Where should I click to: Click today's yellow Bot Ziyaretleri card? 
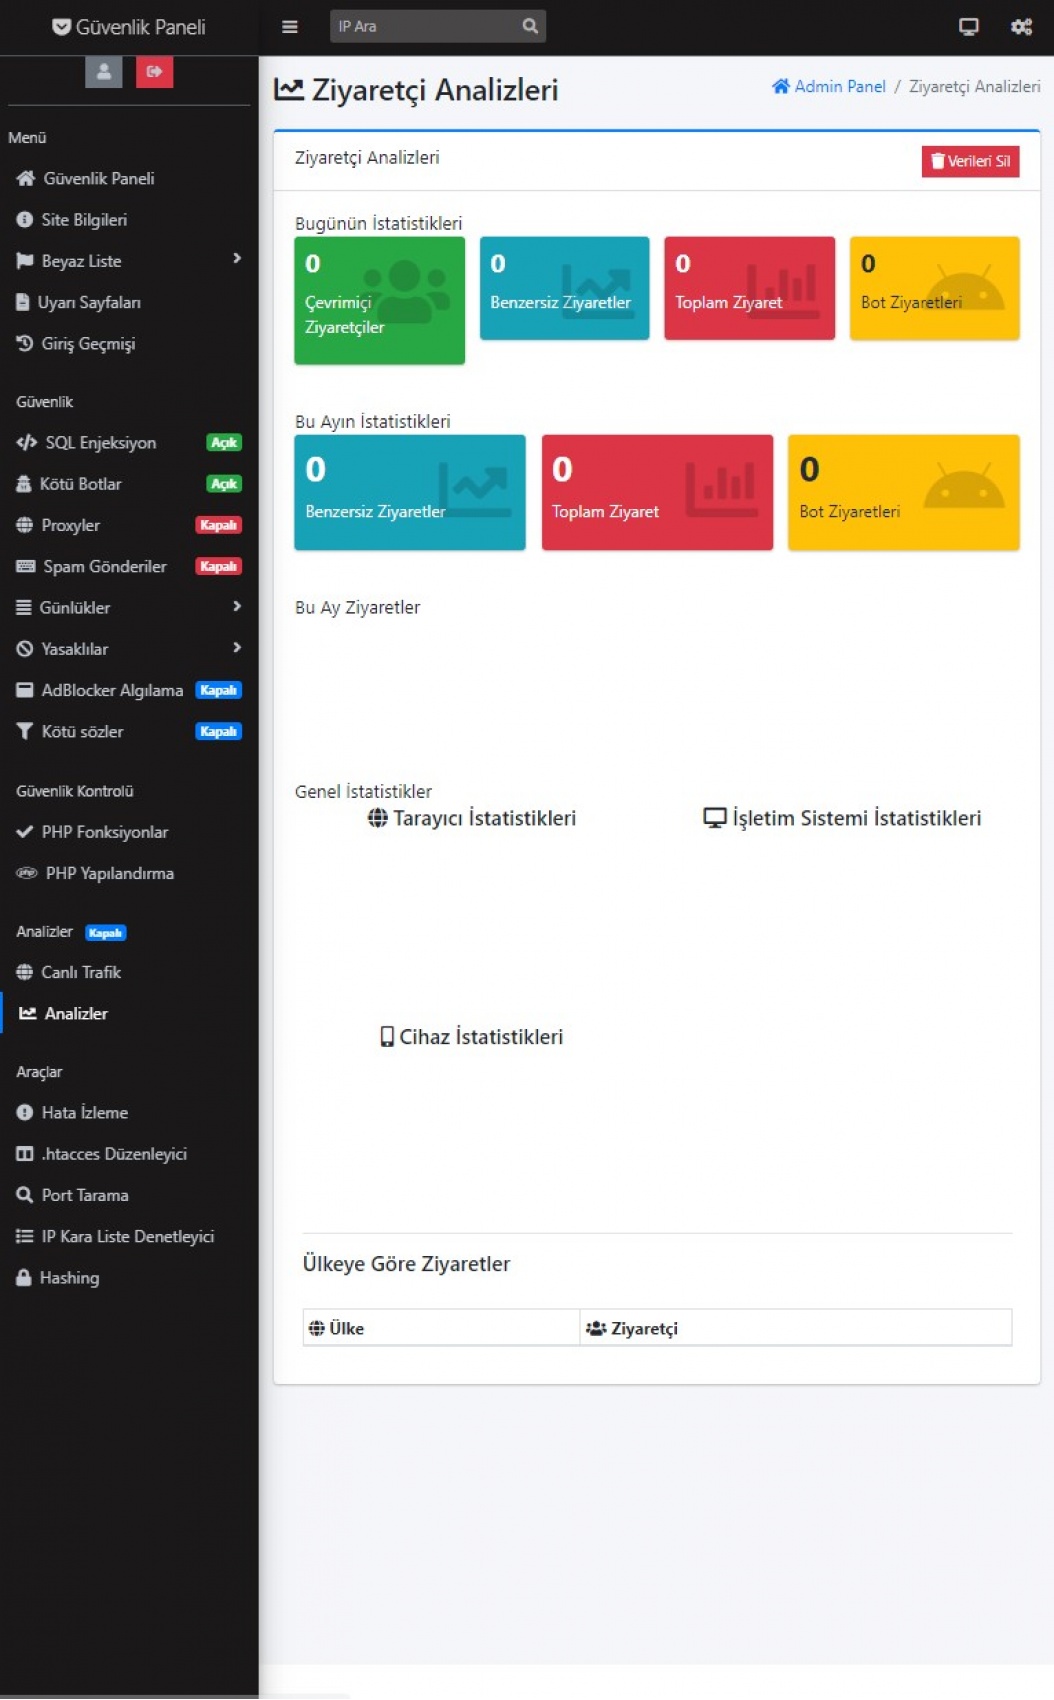tap(934, 288)
